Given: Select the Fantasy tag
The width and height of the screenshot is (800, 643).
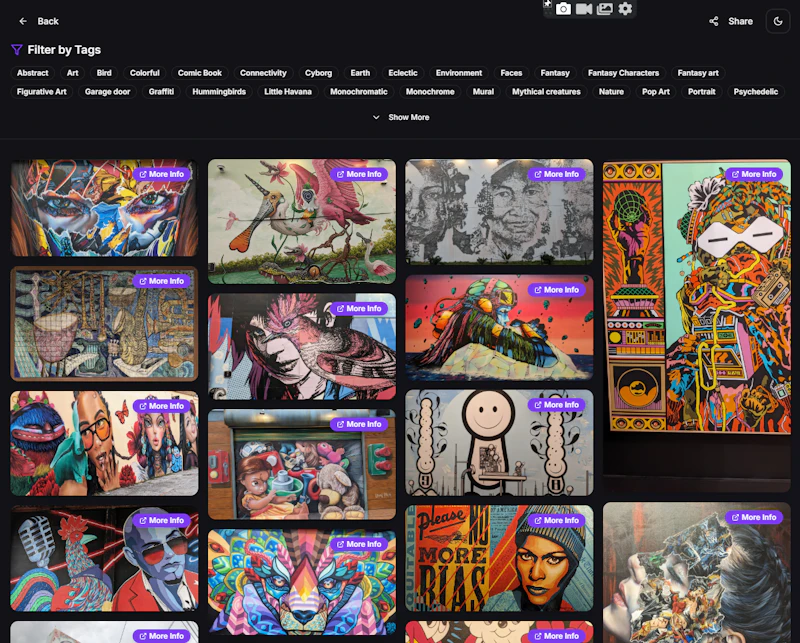Looking at the screenshot, I should coord(555,73).
